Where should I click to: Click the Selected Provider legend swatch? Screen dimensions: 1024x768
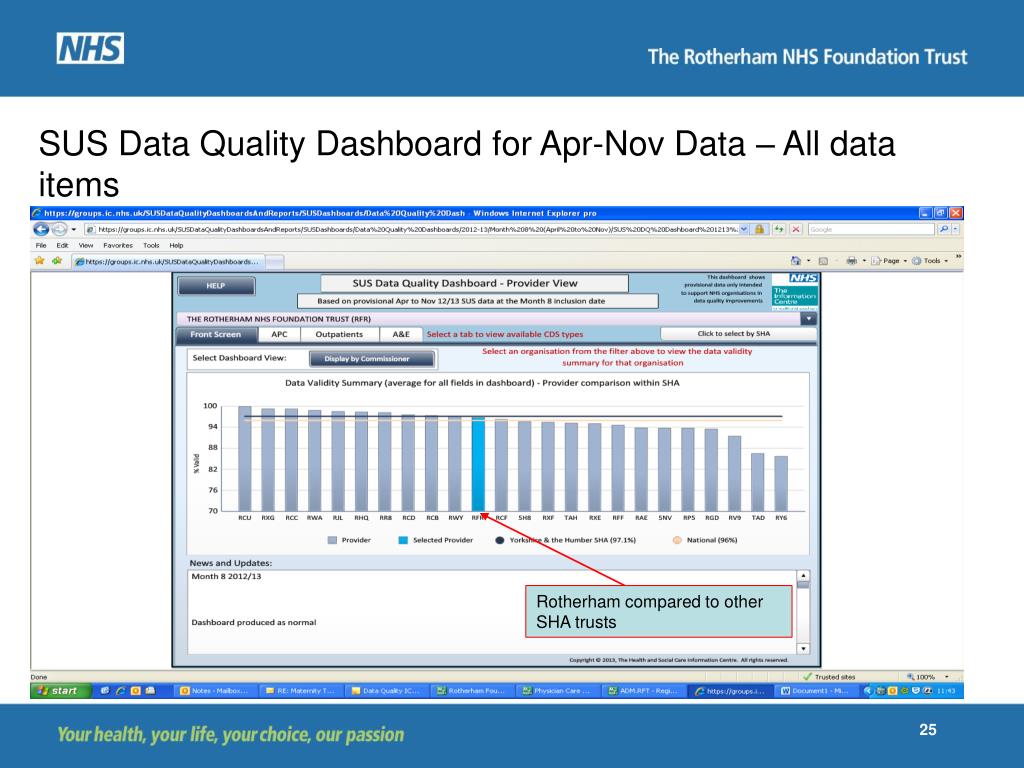coord(403,540)
